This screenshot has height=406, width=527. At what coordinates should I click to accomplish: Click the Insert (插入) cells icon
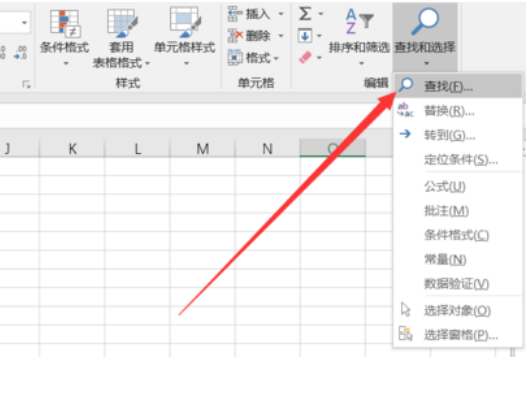235,14
